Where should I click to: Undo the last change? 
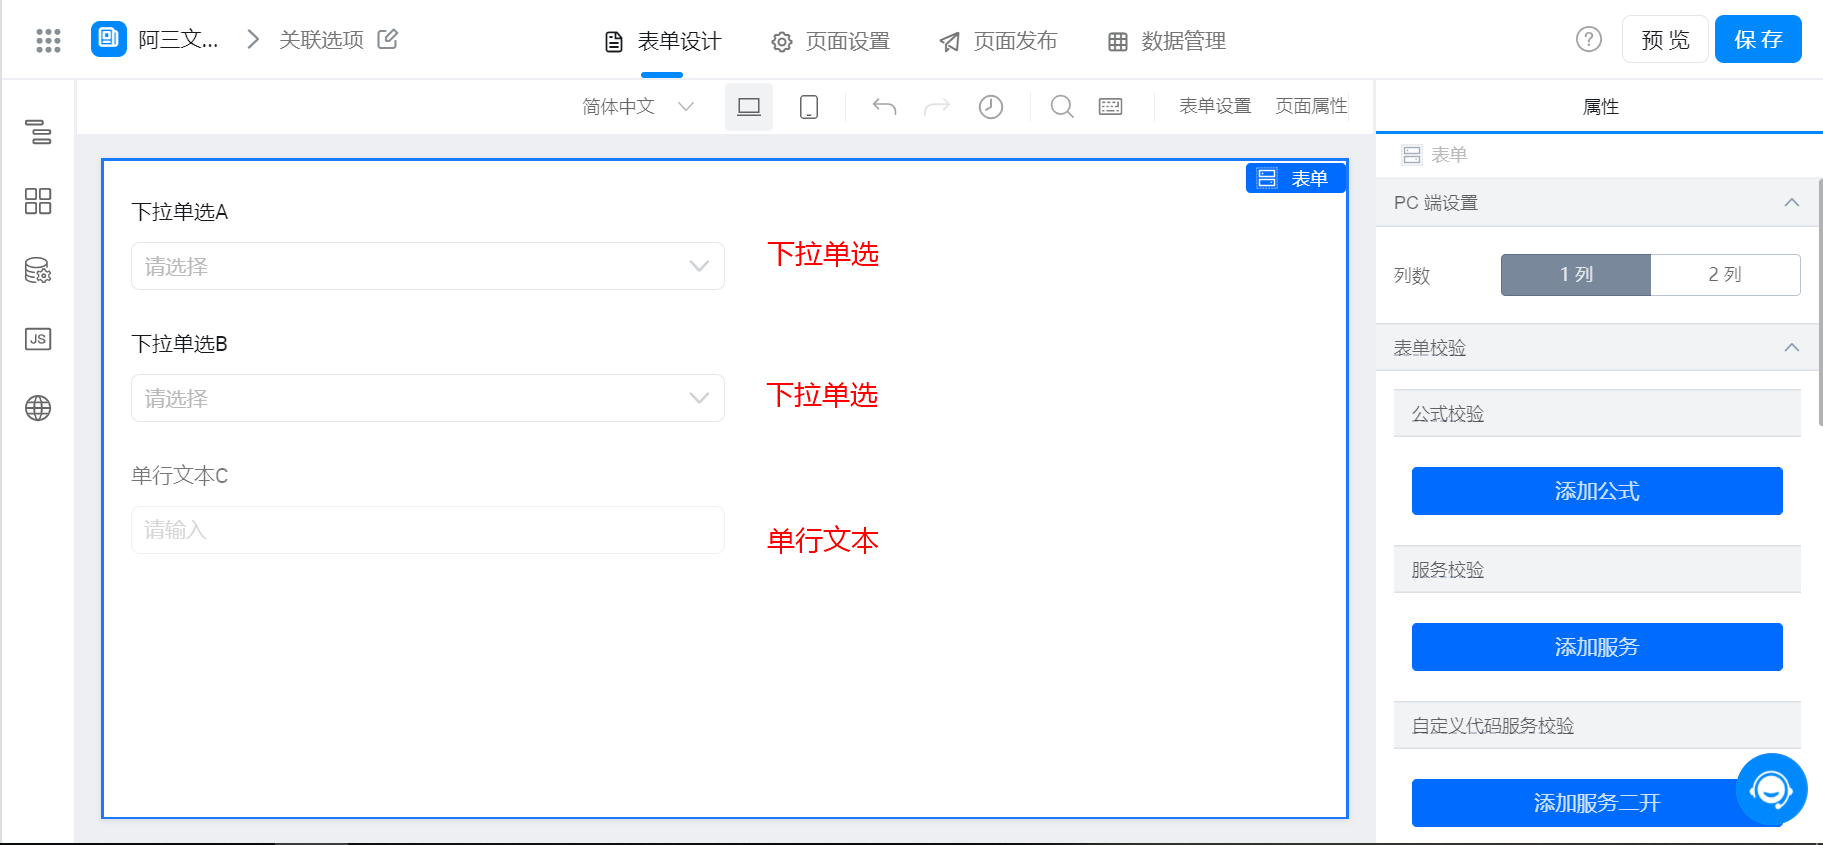click(884, 107)
